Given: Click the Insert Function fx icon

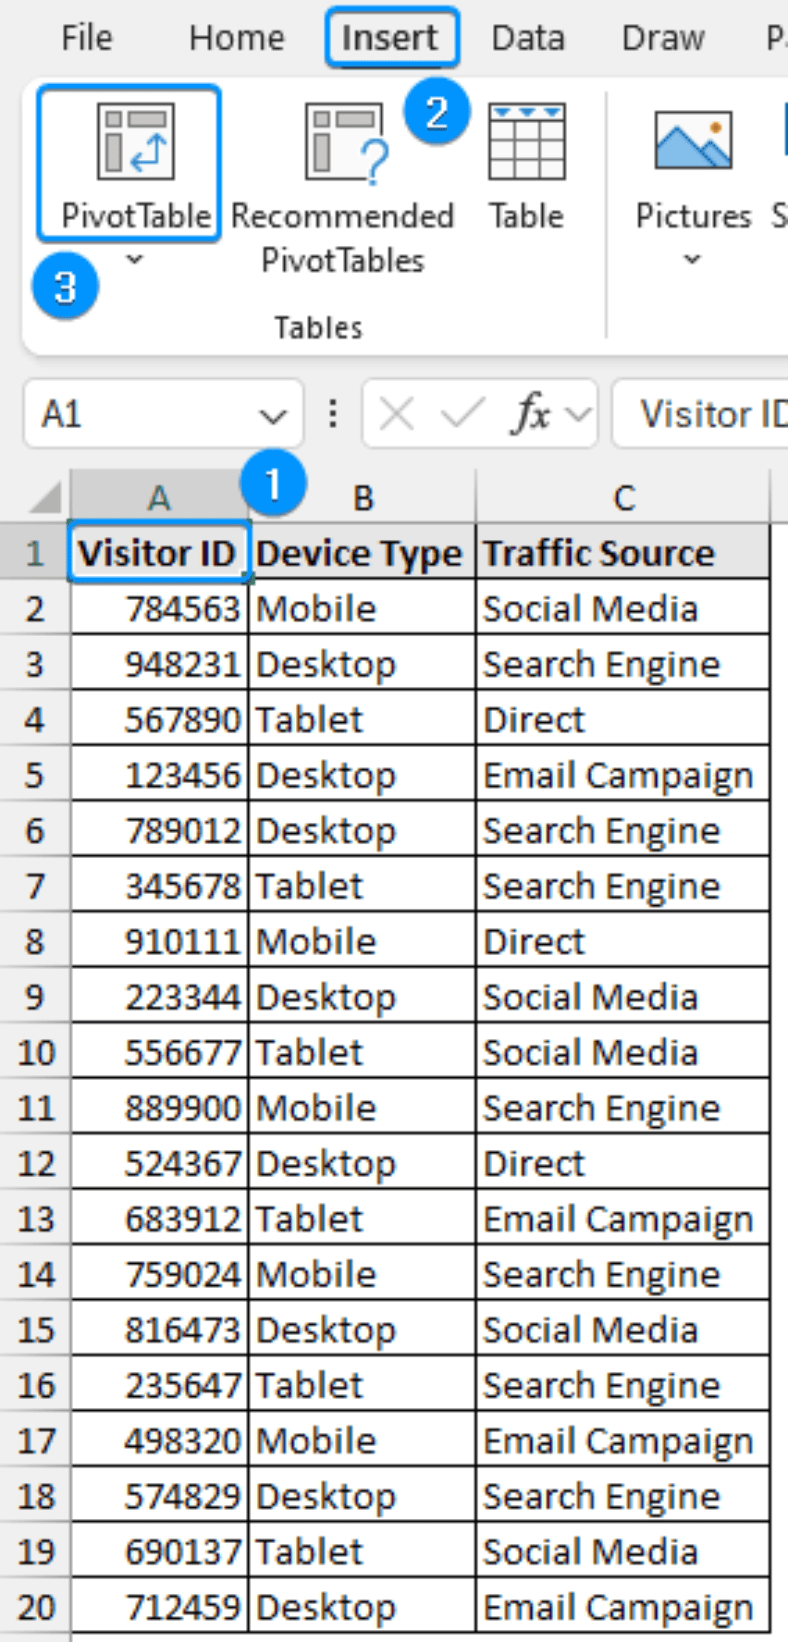Looking at the screenshot, I should click(x=530, y=414).
